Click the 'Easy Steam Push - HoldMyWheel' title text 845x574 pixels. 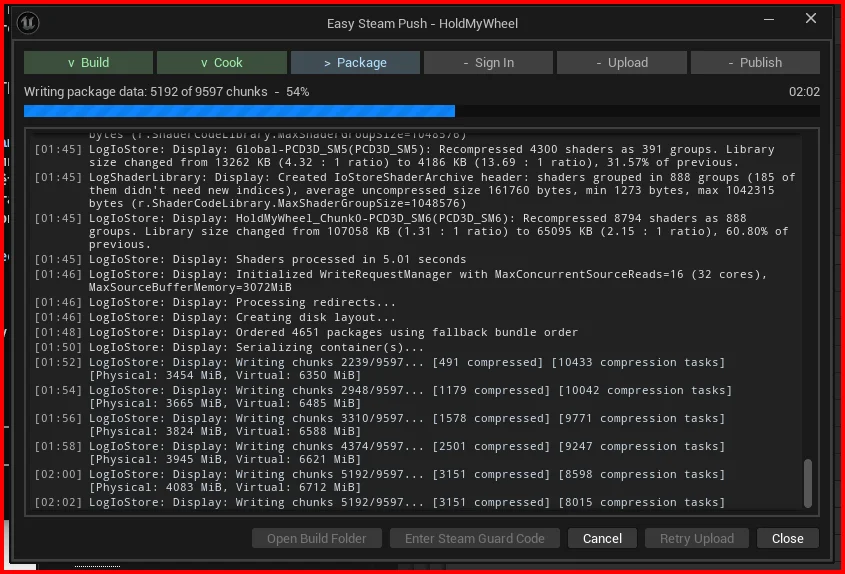[x=422, y=24]
